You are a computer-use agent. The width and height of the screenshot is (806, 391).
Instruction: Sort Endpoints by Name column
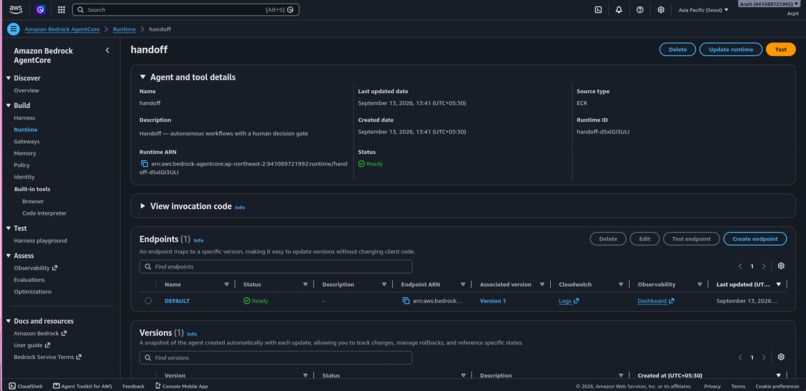227,284
